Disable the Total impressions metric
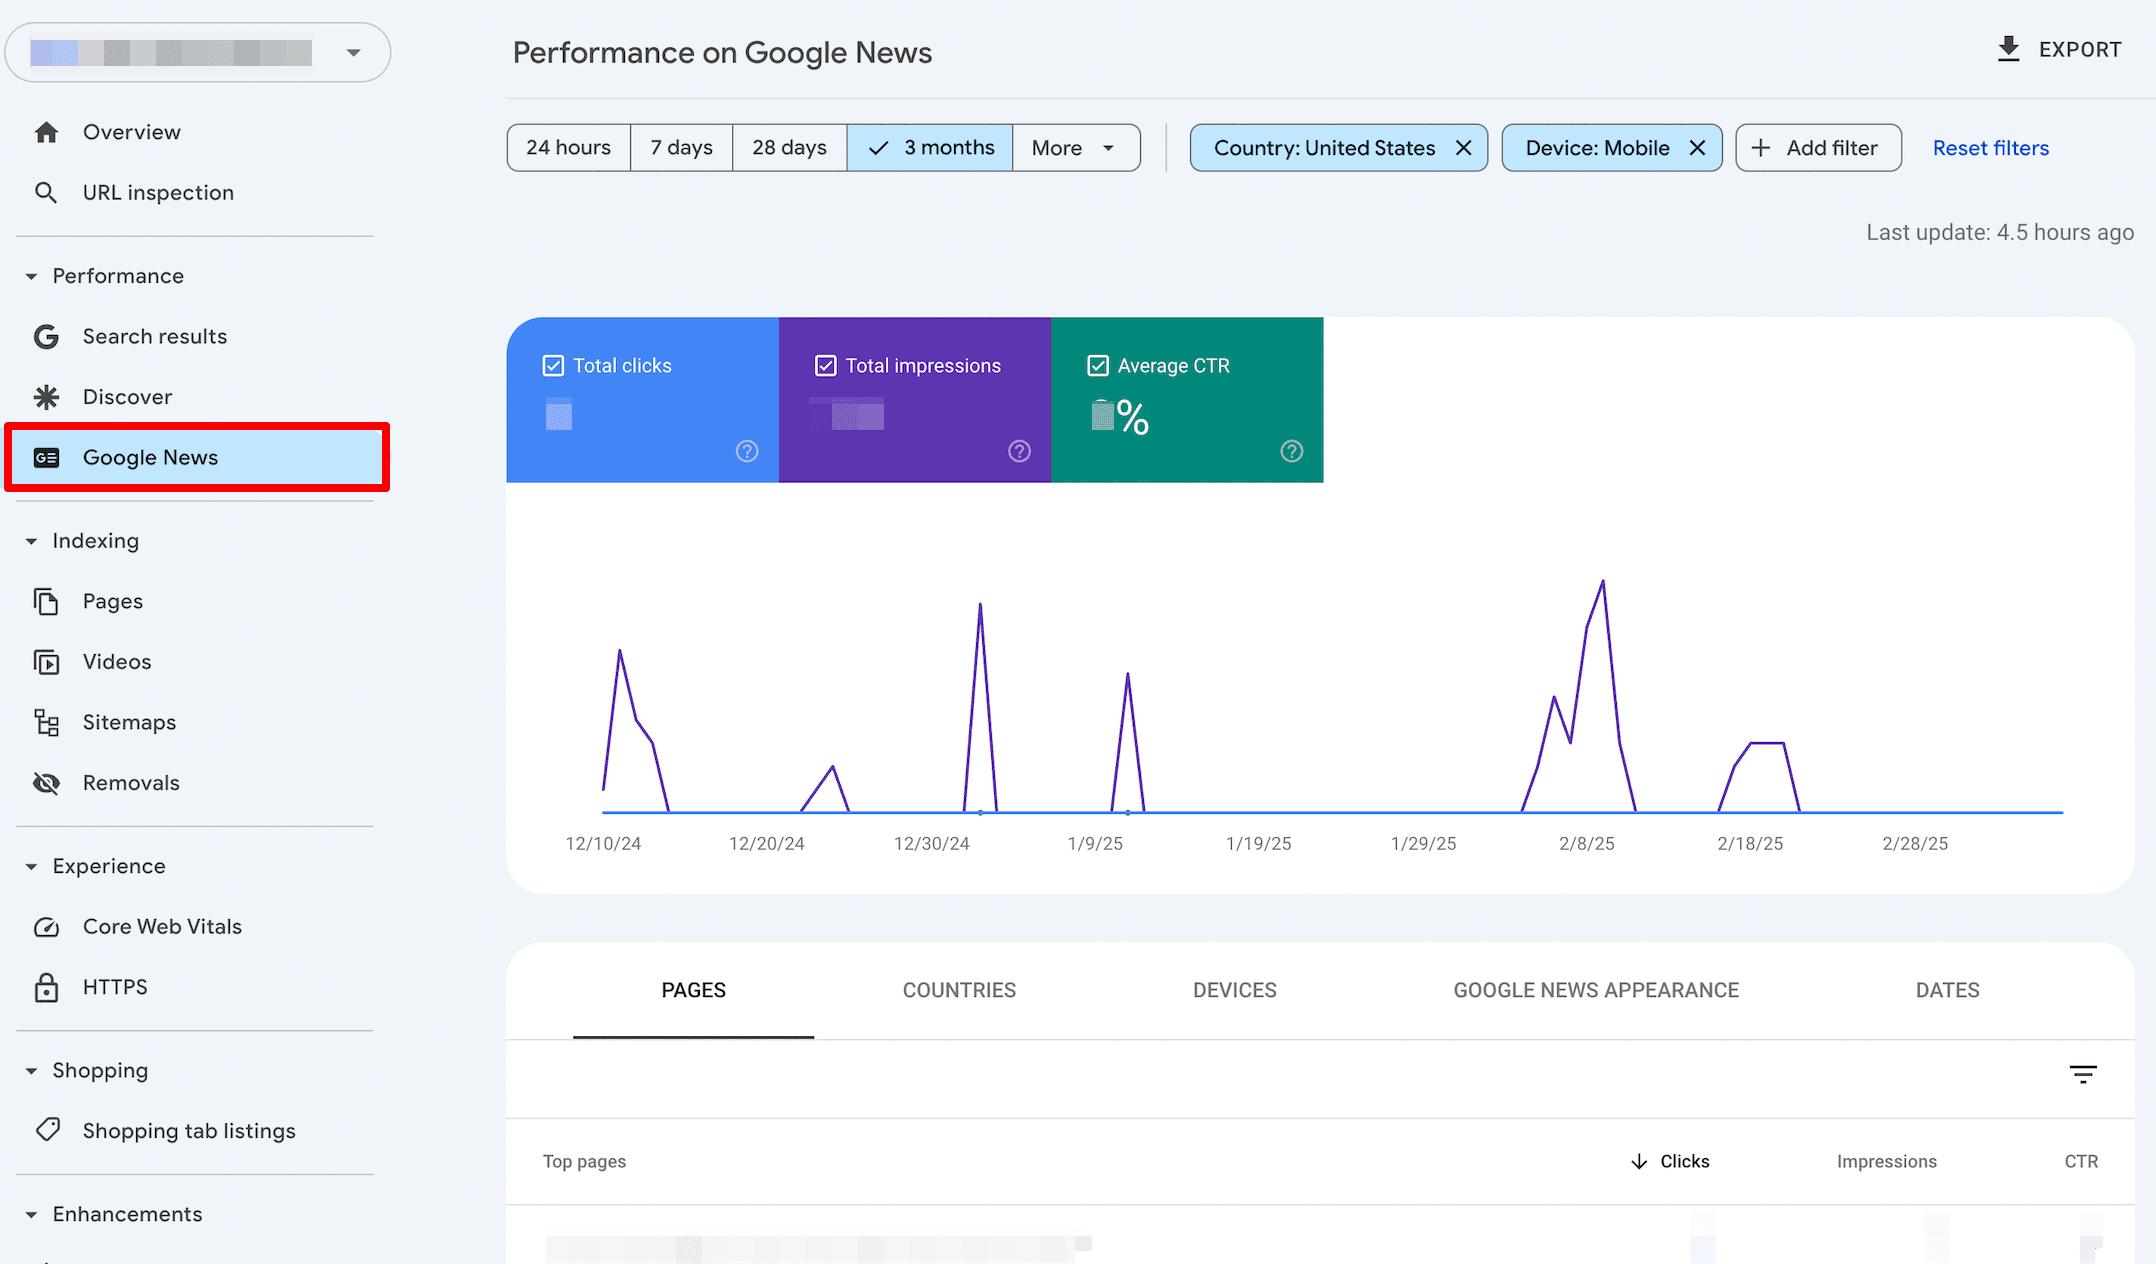 point(825,365)
